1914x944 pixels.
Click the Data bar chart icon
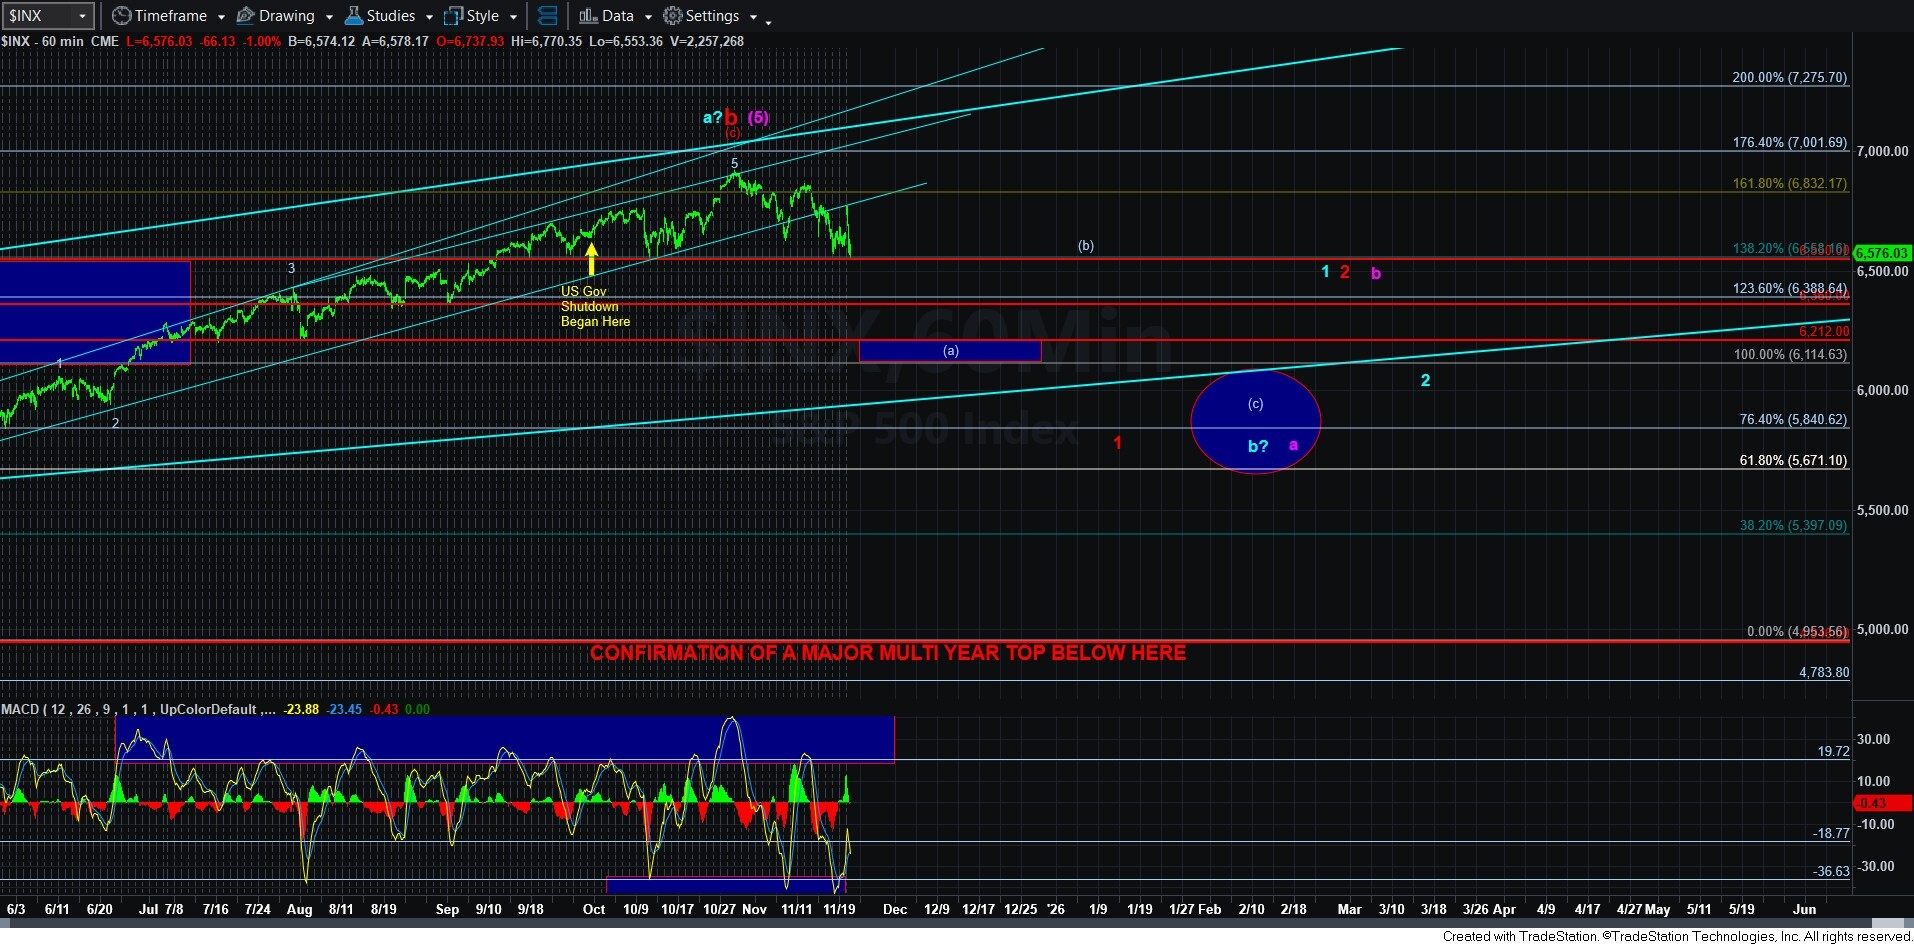[588, 16]
